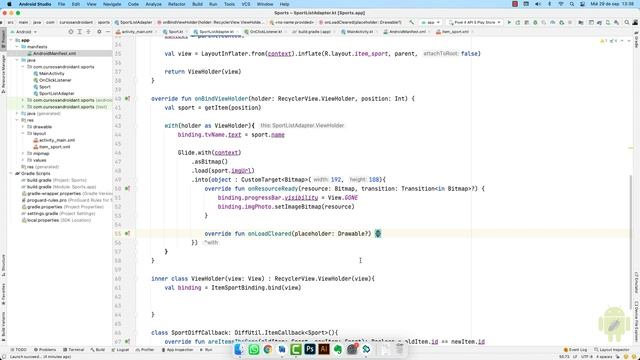The image size is (640, 360).
Task: Open the Search Everywhere magnifier icon
Action: tap(627, 22)
